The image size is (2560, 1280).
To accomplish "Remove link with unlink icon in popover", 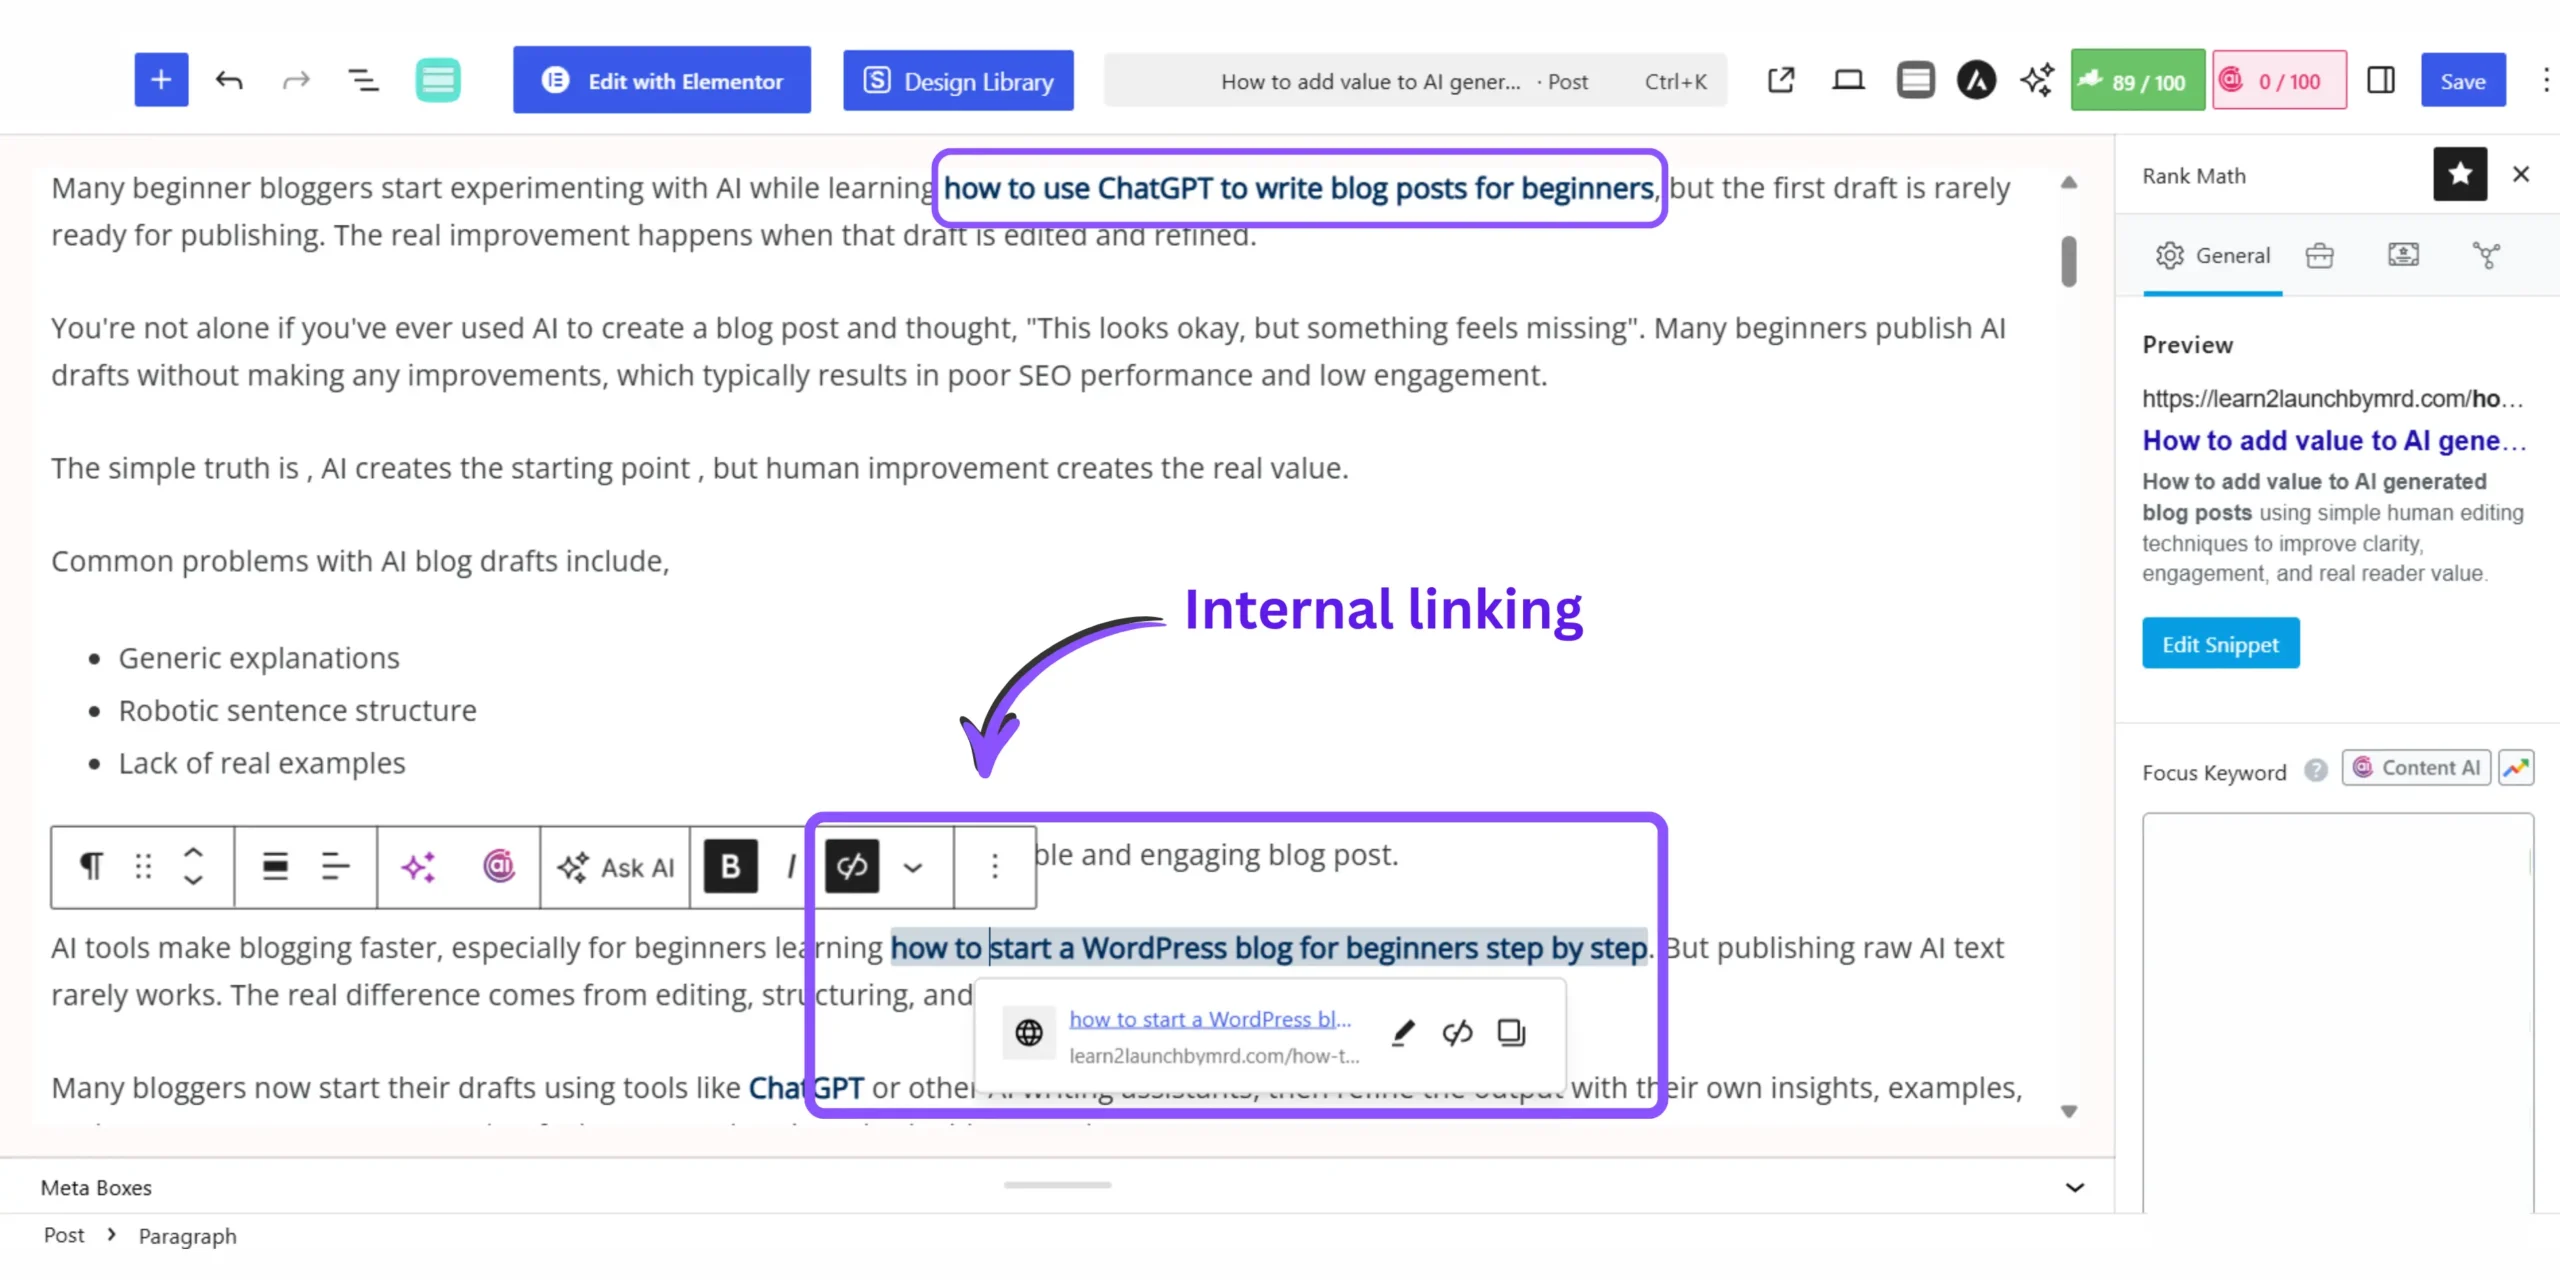I will pos(1457,1032).
